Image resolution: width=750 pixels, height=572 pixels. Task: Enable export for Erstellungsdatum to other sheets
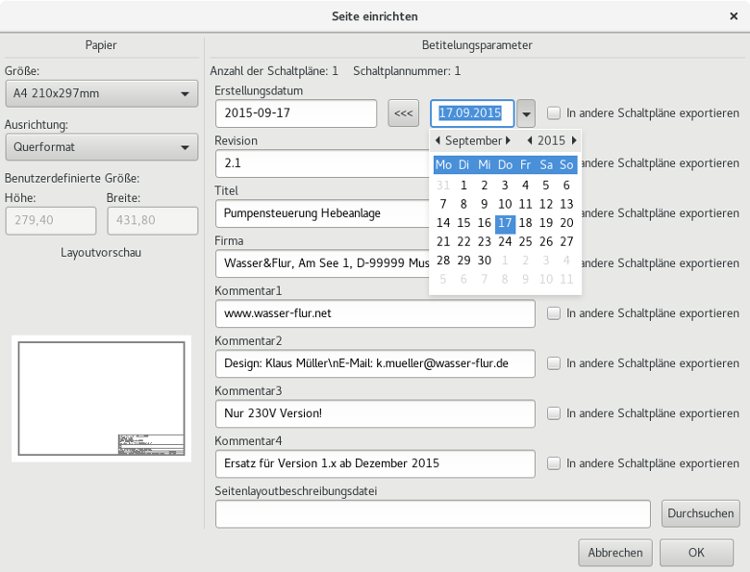(554, 113)
